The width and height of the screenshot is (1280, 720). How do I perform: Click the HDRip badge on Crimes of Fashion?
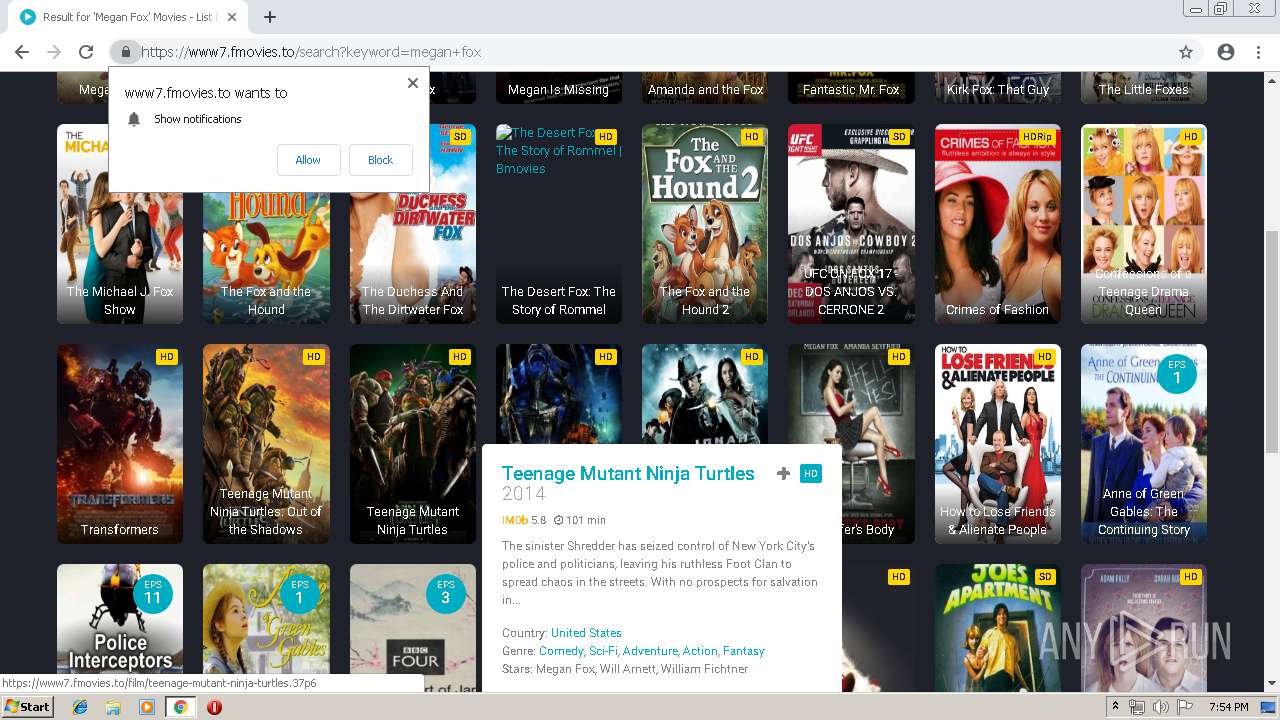tap(1037, 136)
